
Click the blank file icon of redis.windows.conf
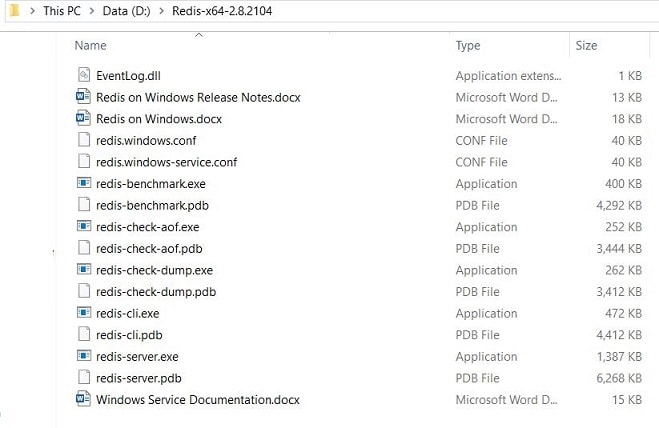tap(84, 140)
